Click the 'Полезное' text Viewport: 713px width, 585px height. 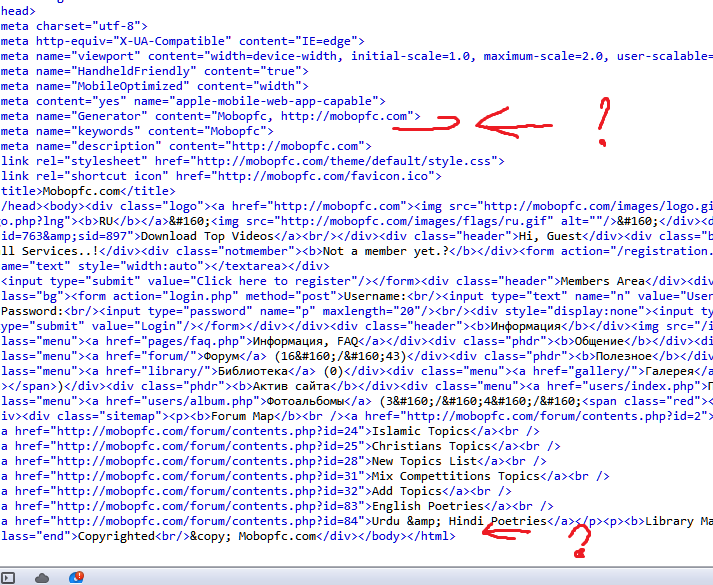623,356
